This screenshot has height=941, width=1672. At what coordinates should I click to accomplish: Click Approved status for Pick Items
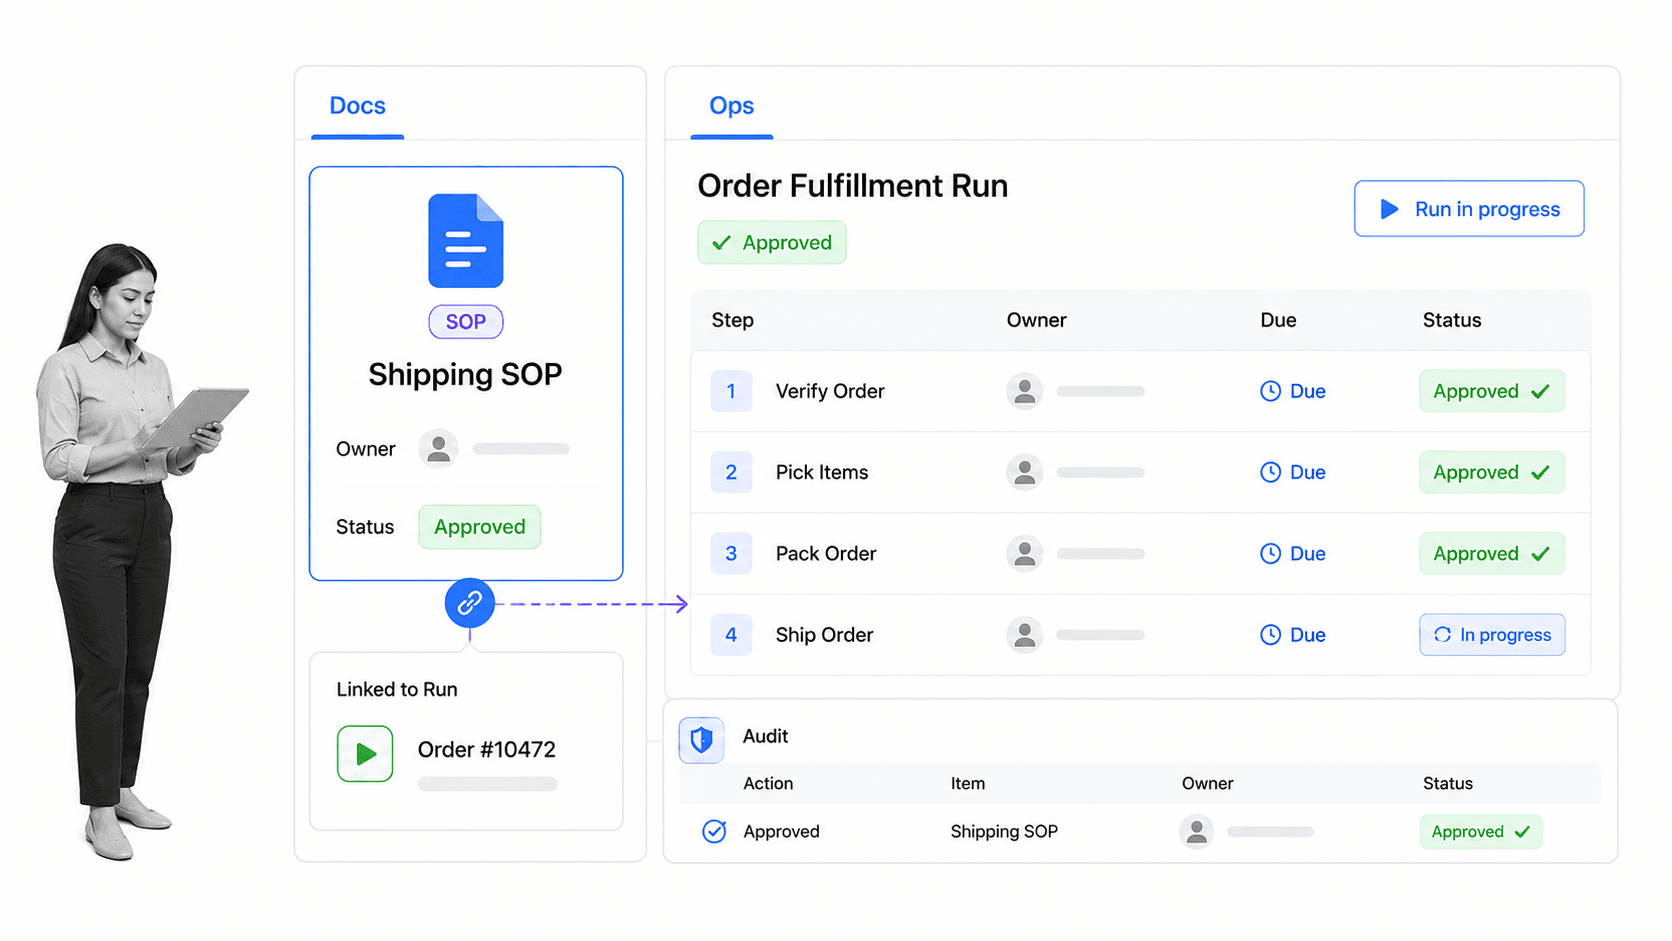(1492, 472)
